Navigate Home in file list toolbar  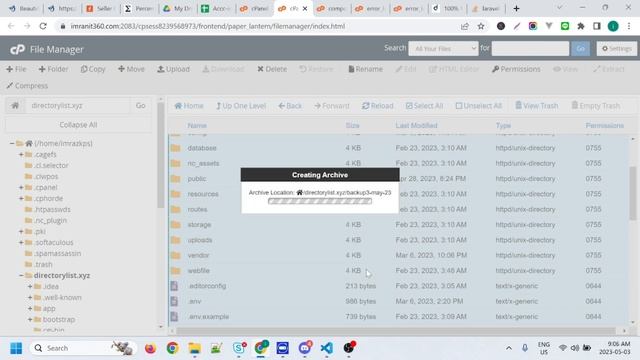[x=189, y=106]
